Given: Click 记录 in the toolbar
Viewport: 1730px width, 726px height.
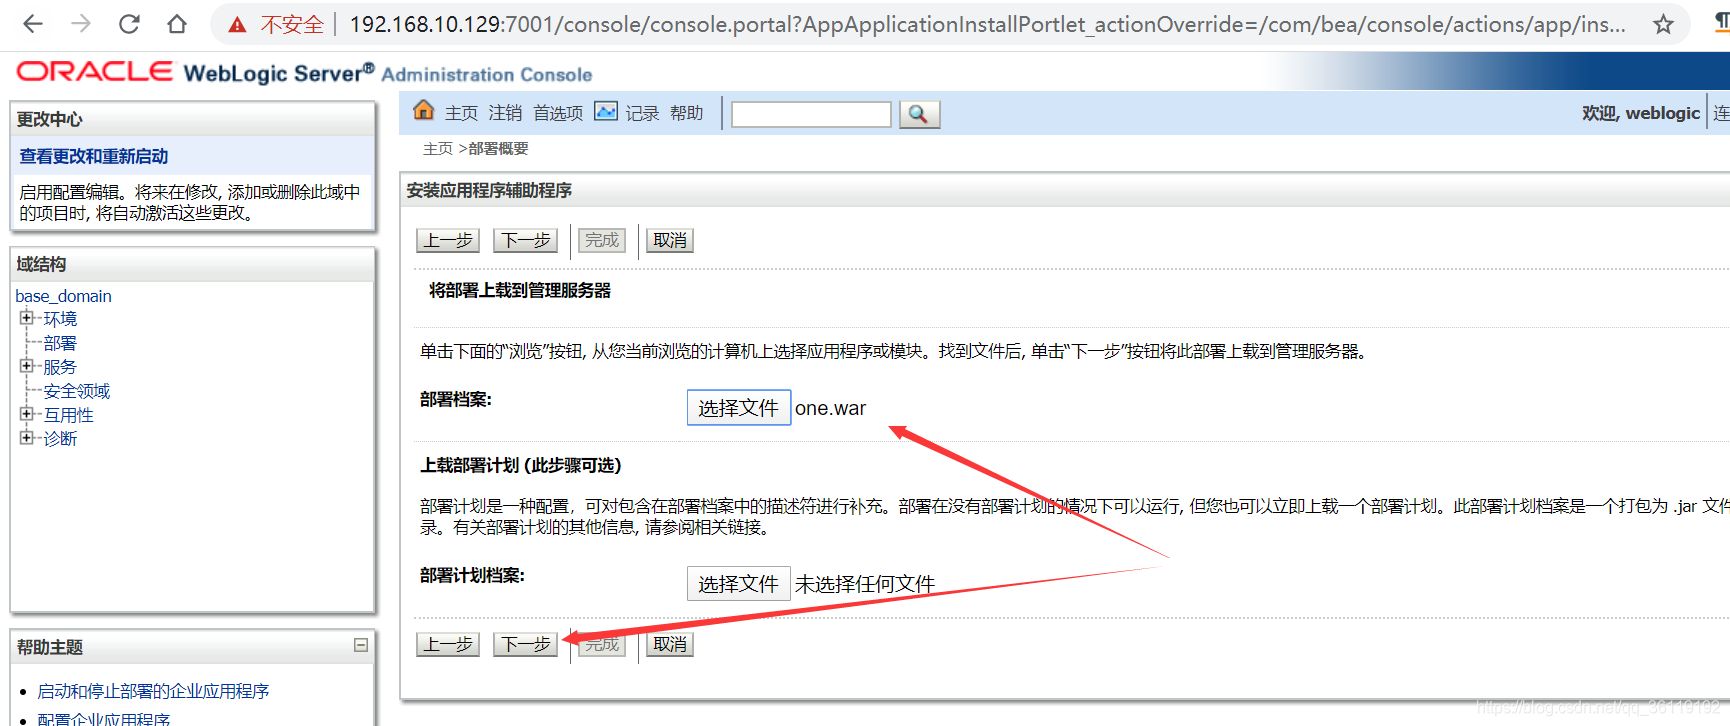Looking at the screenshot, I should 642,113.
